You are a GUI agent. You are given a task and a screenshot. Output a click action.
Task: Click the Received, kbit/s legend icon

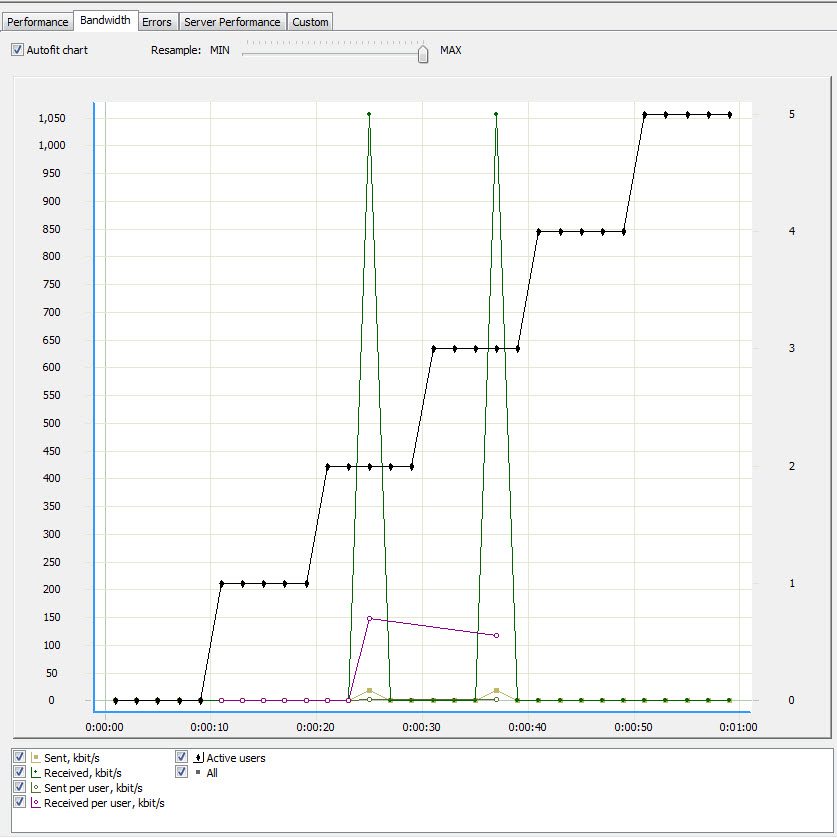[x=36, y=772]
